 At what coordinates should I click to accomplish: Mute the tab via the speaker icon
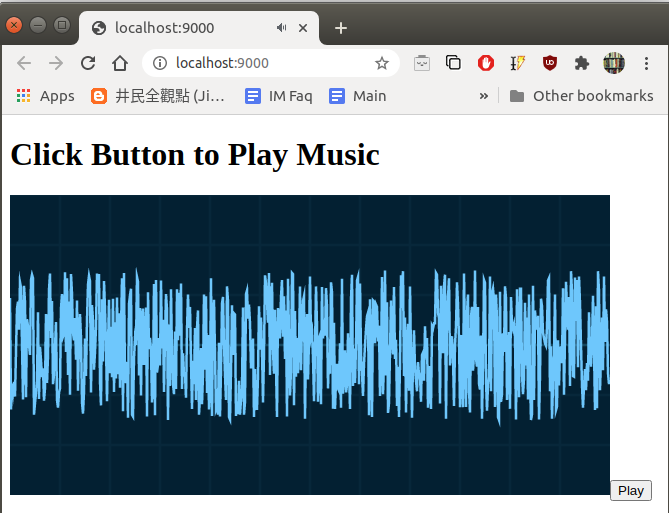[281, 28]
